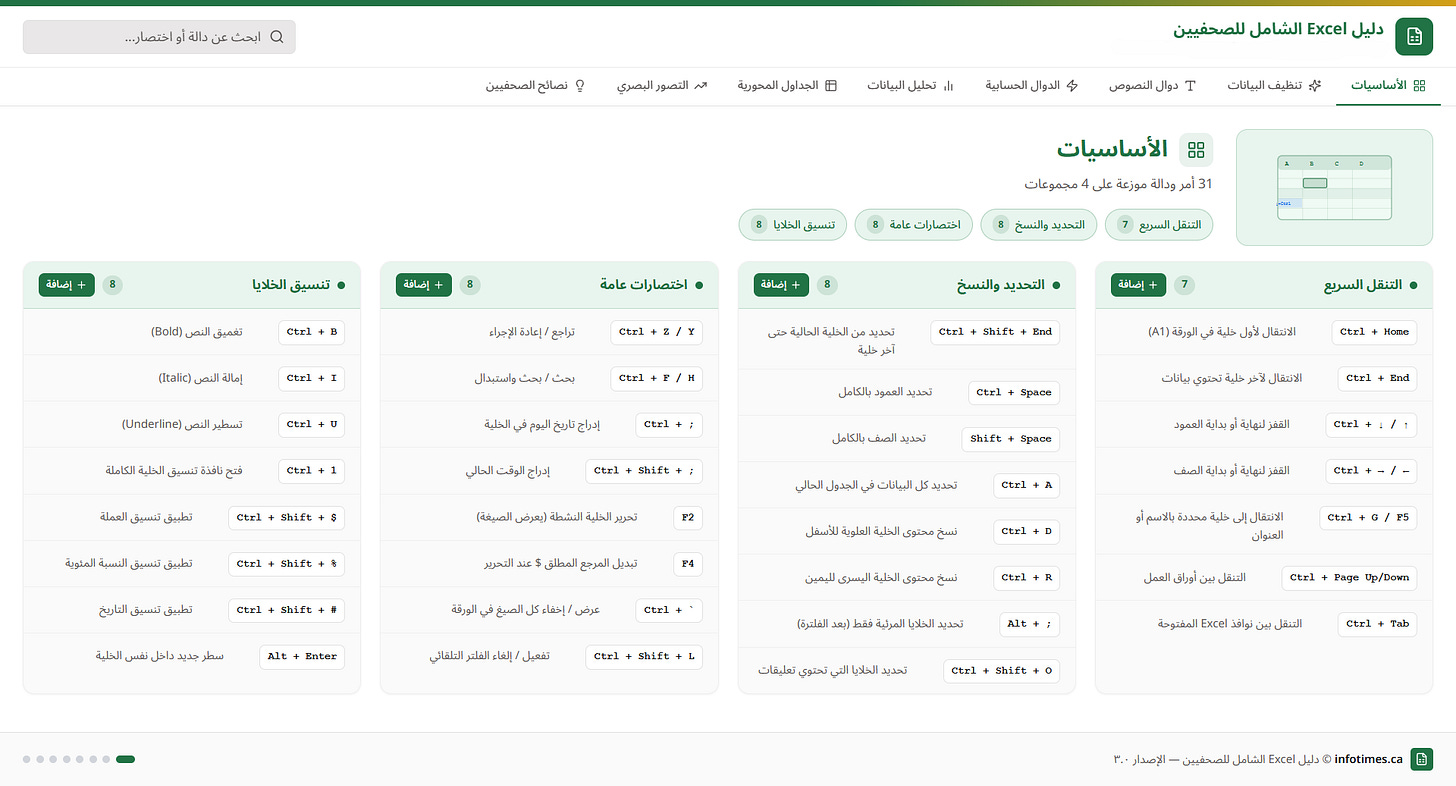Select the Ctrl + I shortcut key
This screenshot has height=786, width=1456.
click(x=312, y=378)
